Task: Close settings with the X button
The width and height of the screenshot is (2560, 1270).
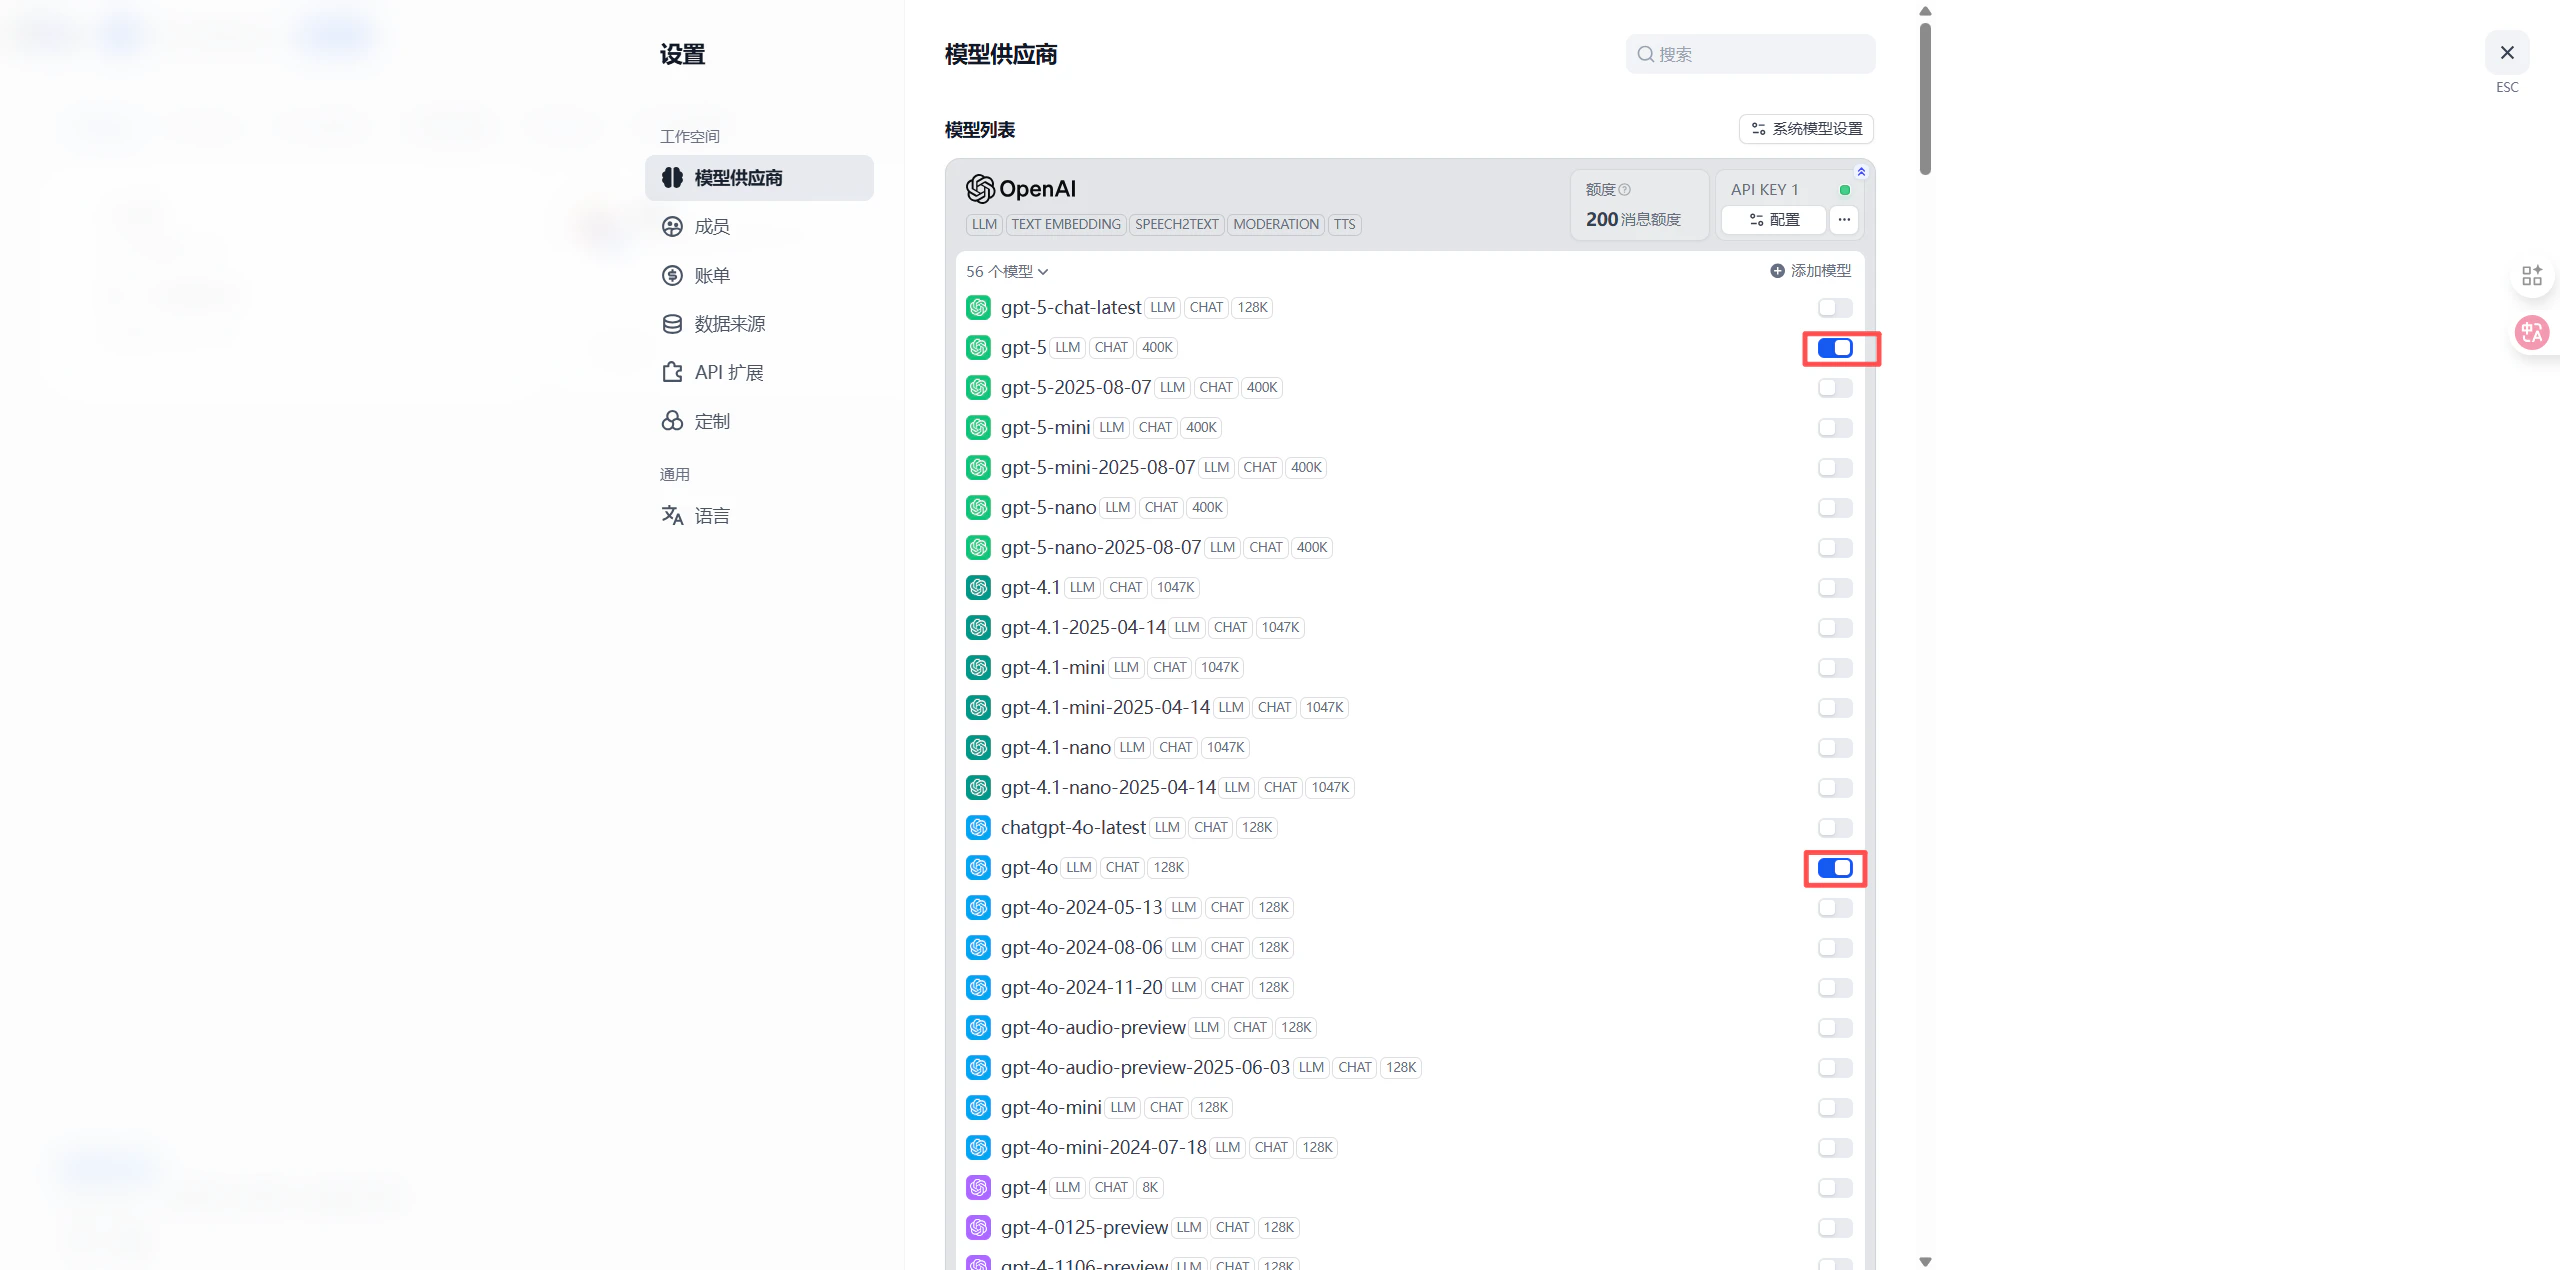Action: pos(2507,52)
